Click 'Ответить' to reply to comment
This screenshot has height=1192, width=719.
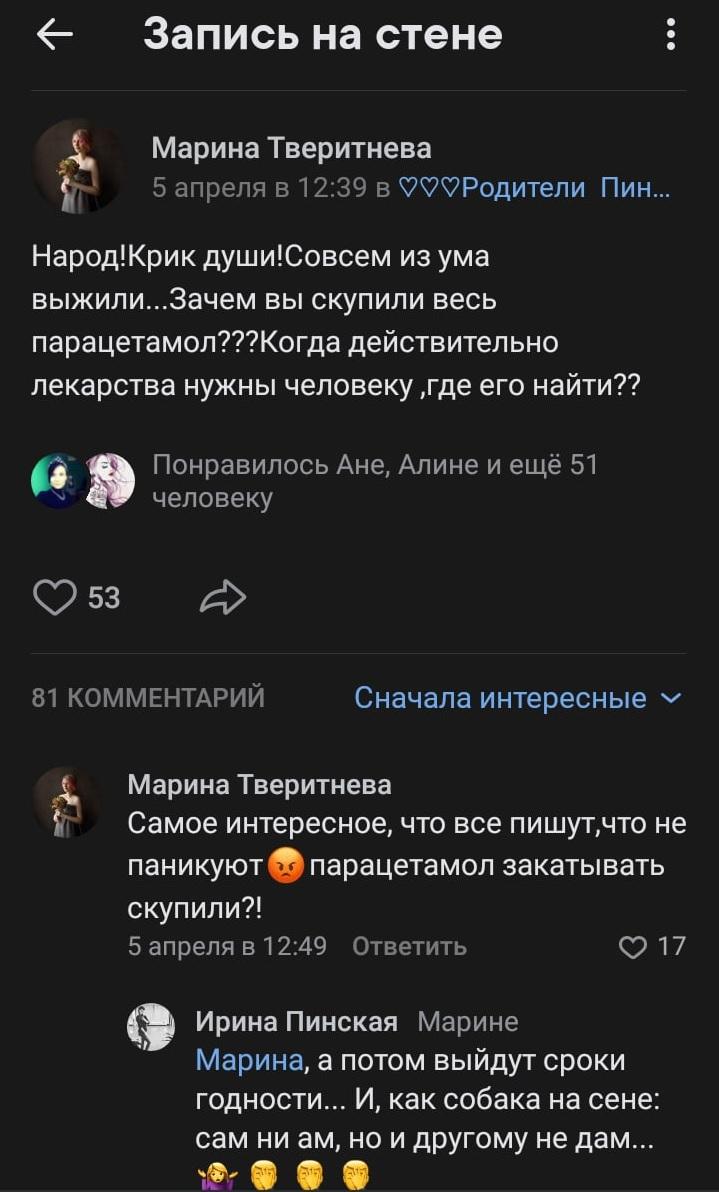pyautogui.click(x=409, y=946)
